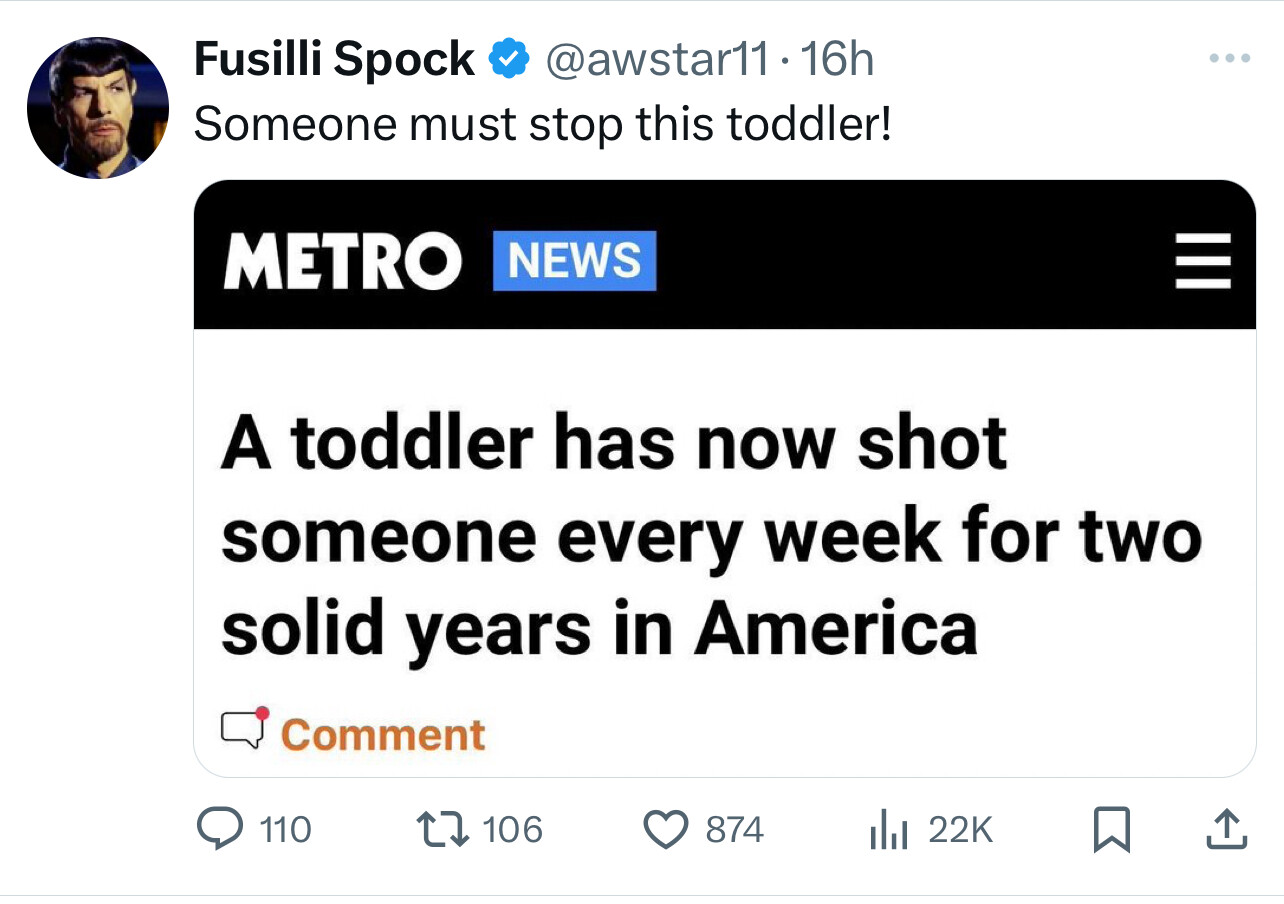Viewport: 1284px width, 904px height.
Task: Open the Metro hamburger menu
Action: pyautogui.click(x=1201, y=260)
